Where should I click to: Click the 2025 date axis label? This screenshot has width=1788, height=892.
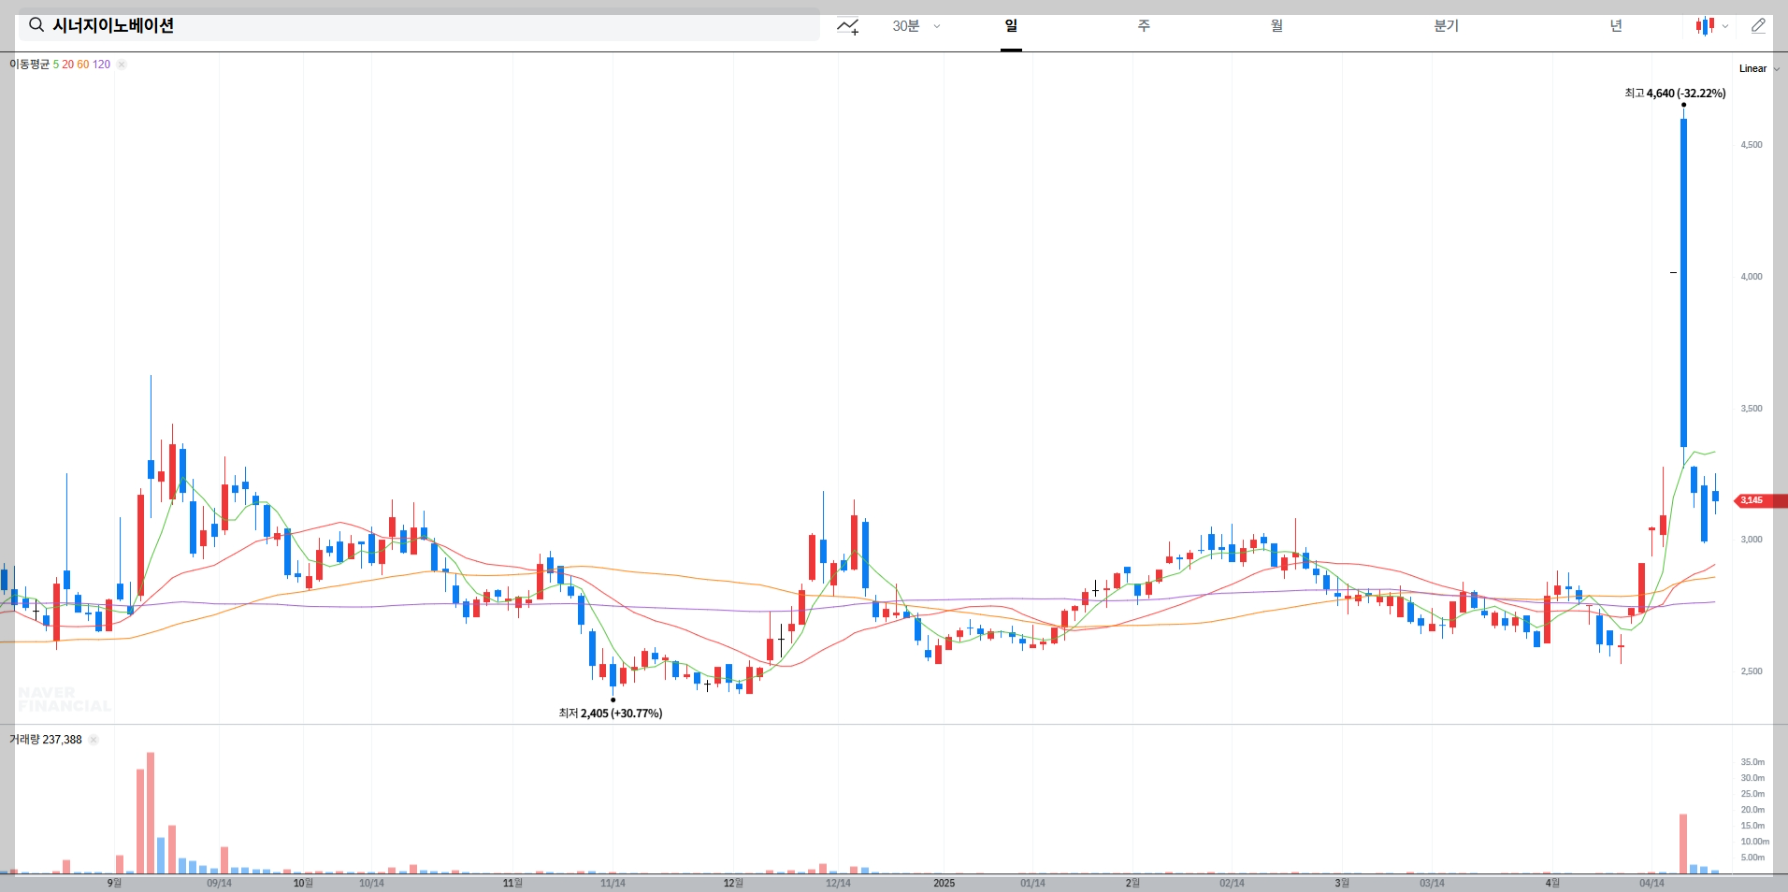click(x=944, y=883)
